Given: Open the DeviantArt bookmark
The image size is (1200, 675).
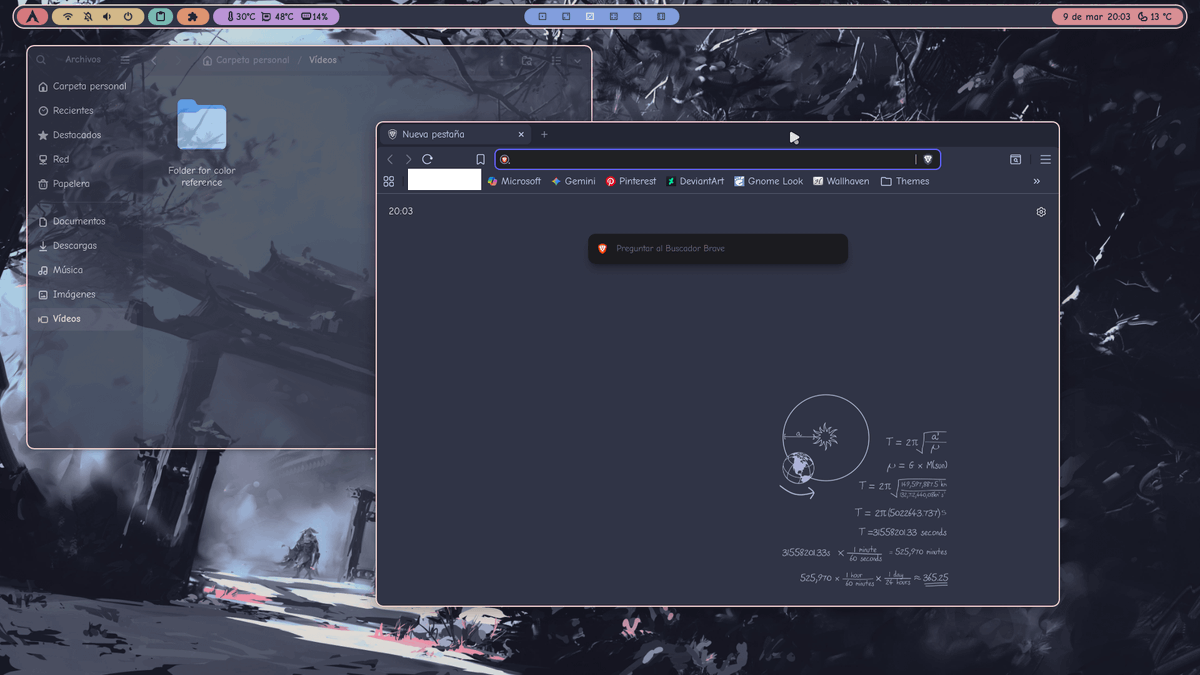Looking at the screenshot, I should coord(695,181).
